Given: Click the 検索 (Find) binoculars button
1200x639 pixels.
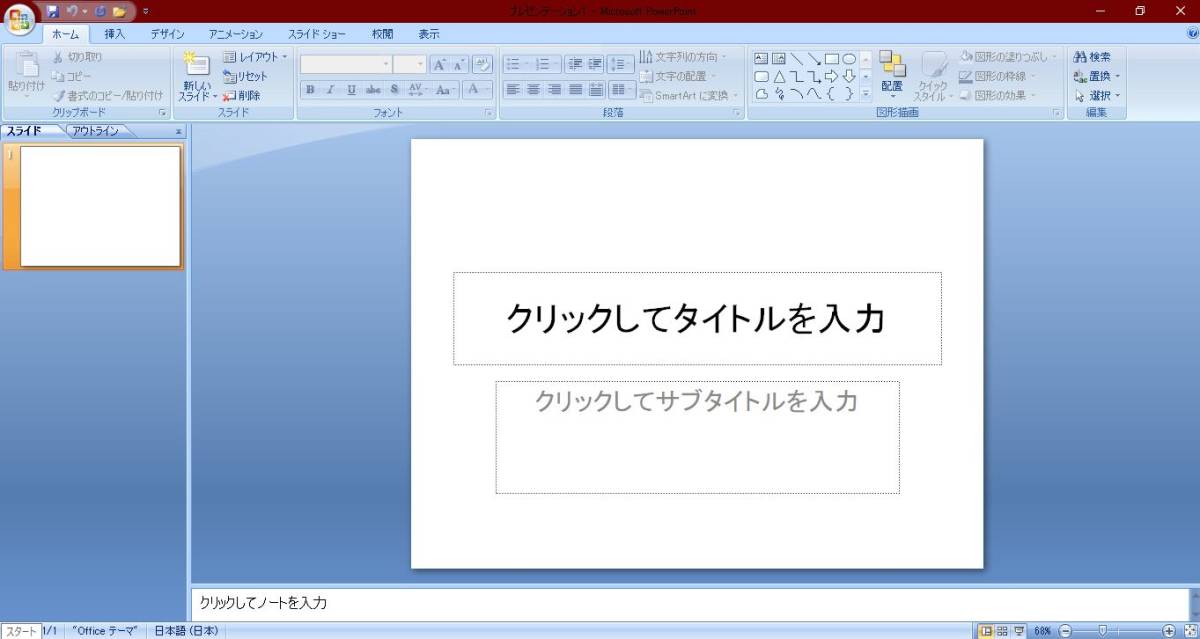Looking at the screenshot, I should pyautogui.click(x=1092, y=57).
